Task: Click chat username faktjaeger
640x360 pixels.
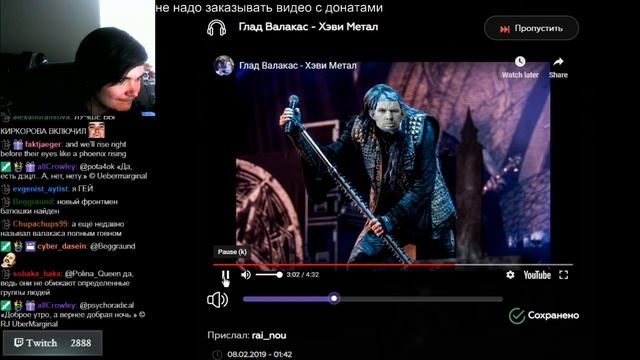Action: (x=43, y=144)
